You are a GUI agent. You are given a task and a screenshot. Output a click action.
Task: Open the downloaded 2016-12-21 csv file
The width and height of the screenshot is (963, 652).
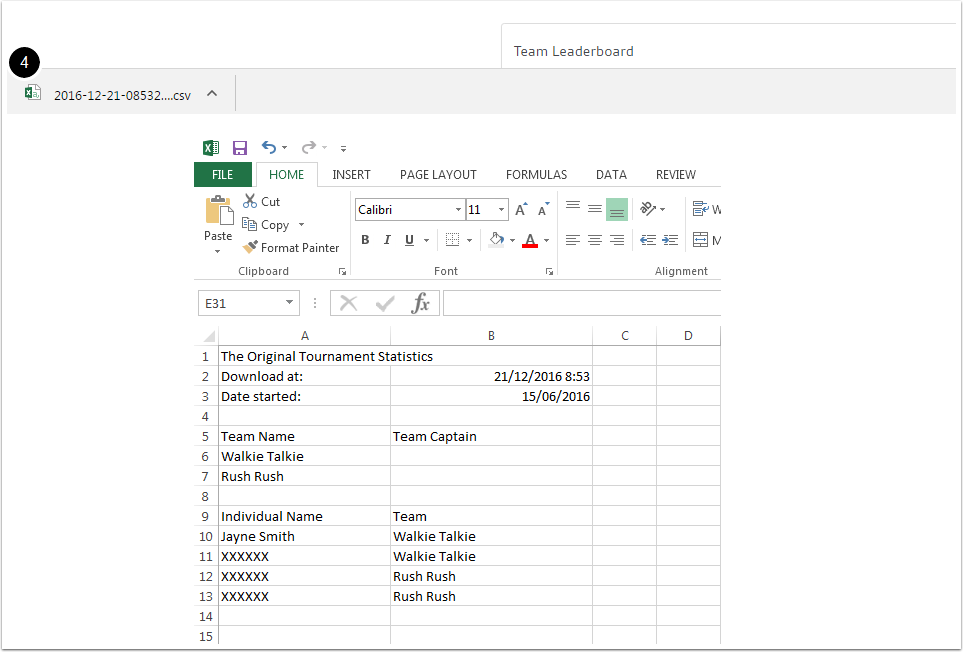coord(122,95)
